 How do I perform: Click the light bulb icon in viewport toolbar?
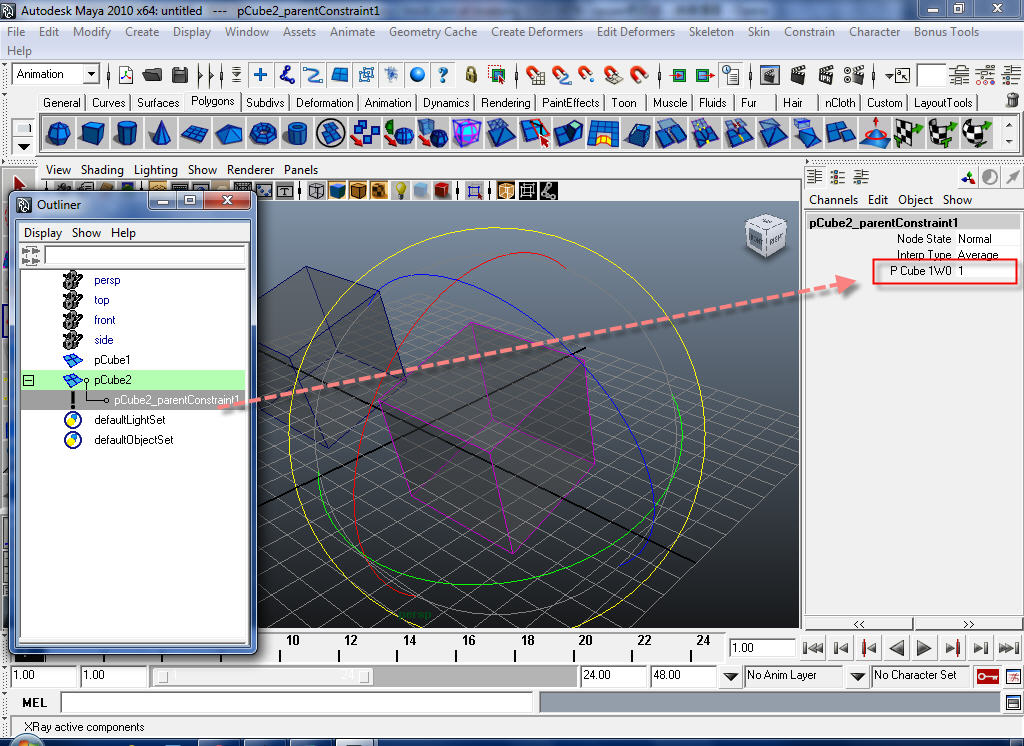[x=400, y=191]
